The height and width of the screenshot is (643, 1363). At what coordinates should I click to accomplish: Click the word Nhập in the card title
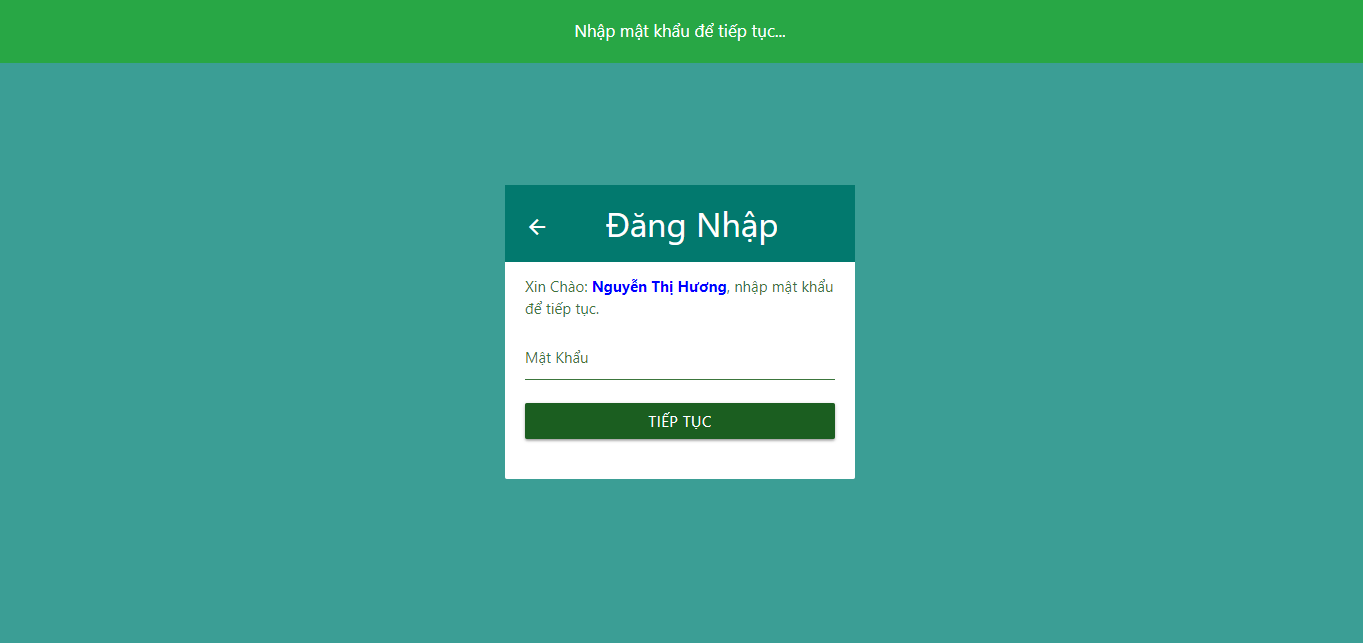pos(737,227)
